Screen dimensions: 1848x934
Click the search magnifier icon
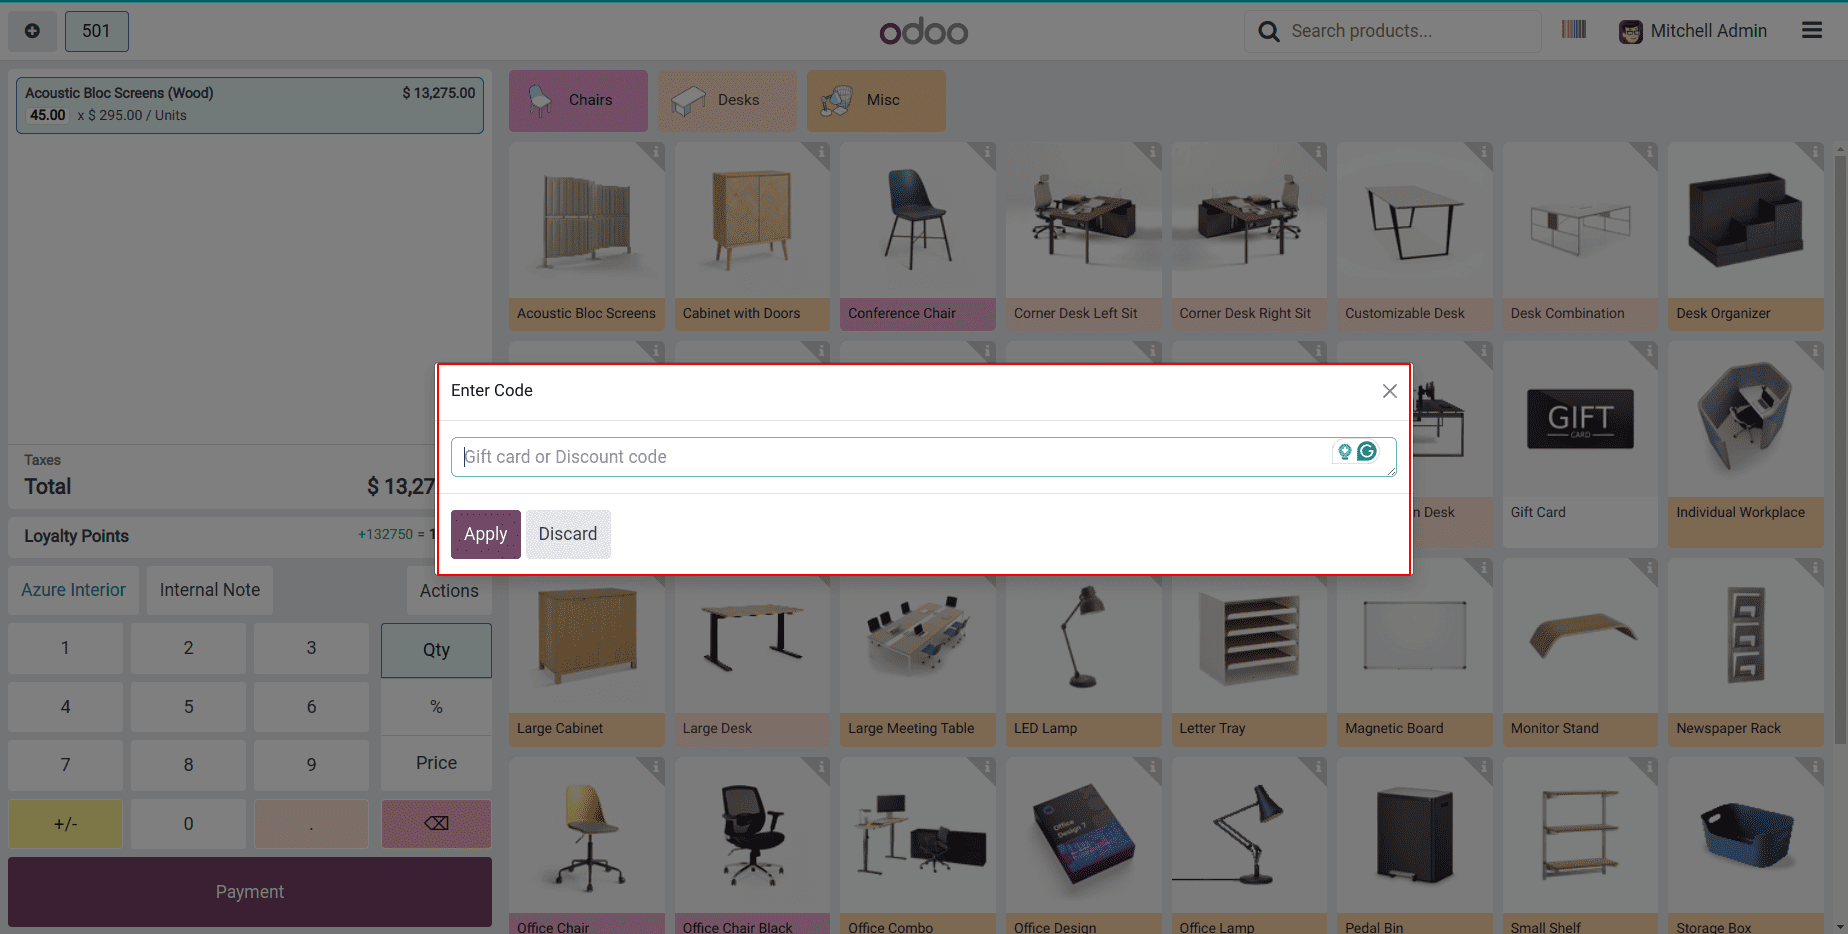tap(1268, 31)
